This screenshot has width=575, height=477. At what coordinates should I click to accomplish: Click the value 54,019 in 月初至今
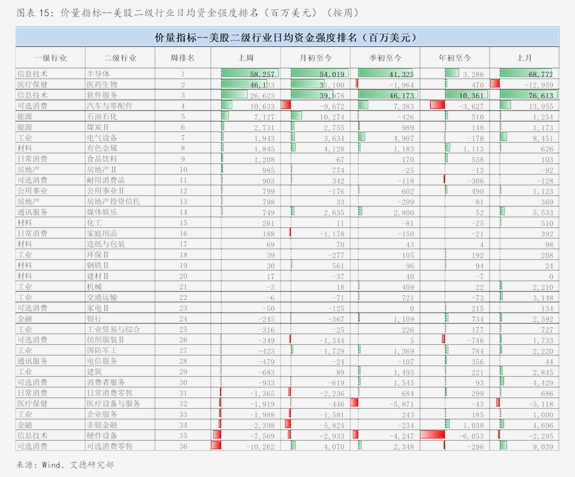pyautogui.click(x=332, y=74)
